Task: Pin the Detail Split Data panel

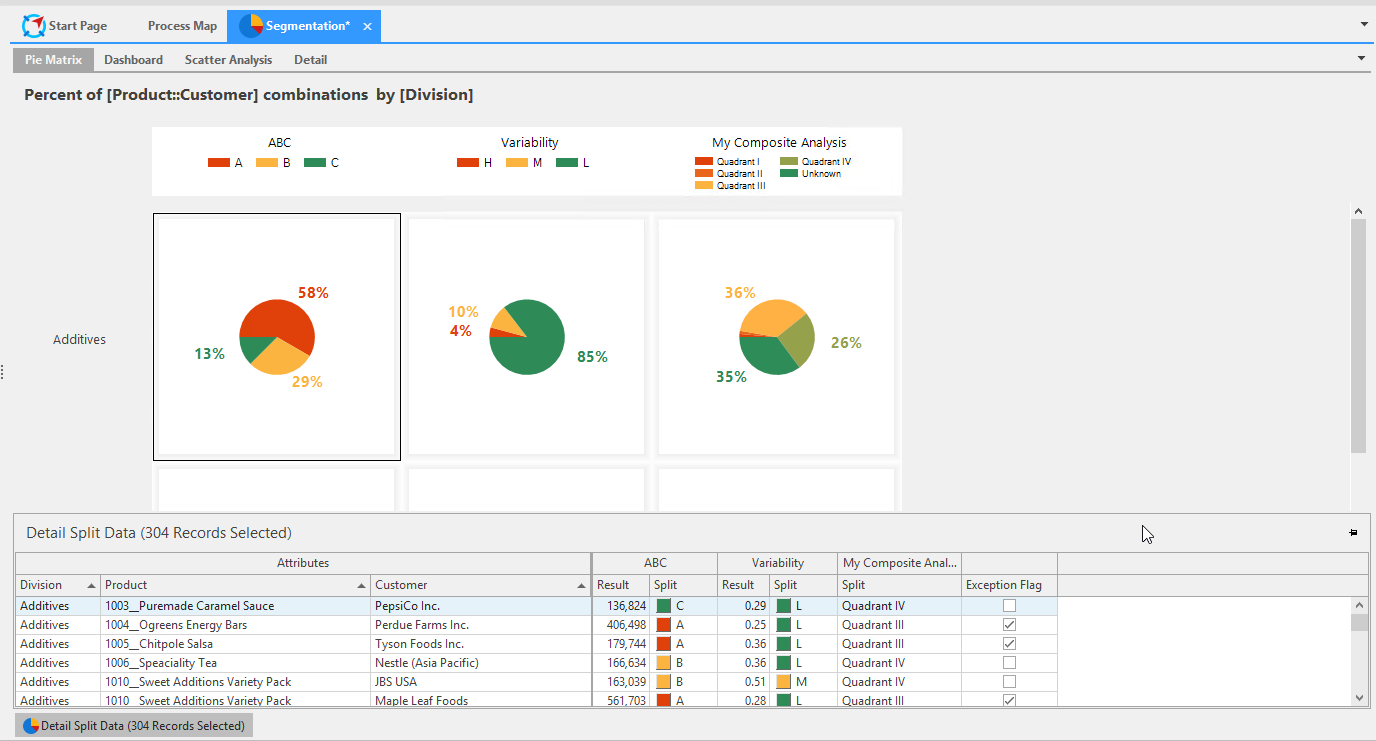Action: tap(1353, 533)
